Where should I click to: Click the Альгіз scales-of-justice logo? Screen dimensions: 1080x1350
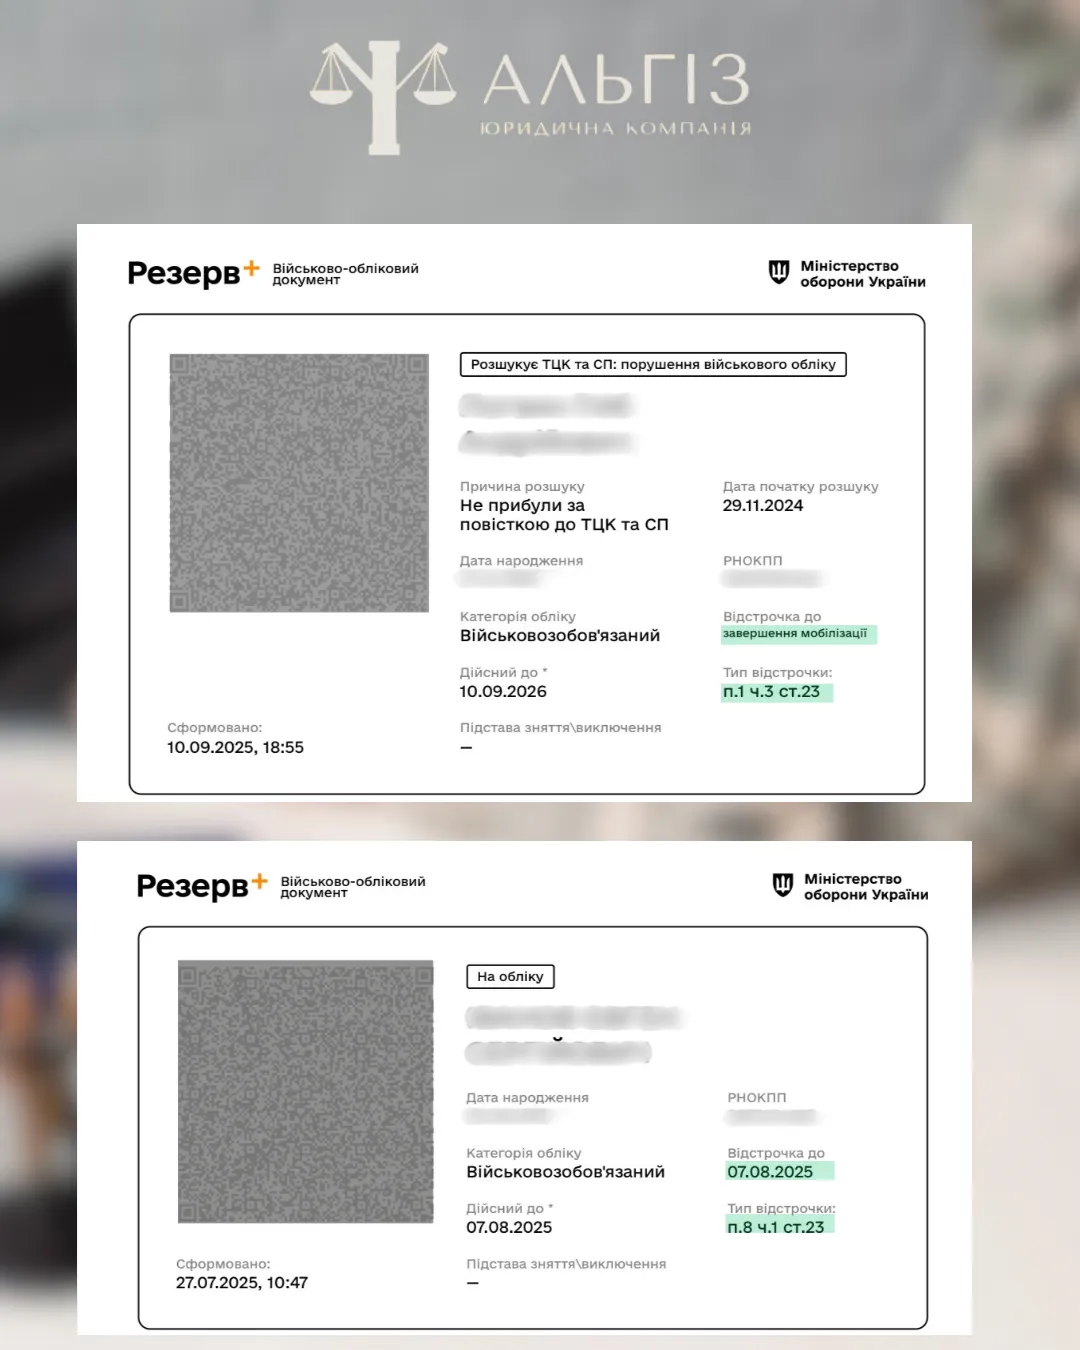(383, 97)
